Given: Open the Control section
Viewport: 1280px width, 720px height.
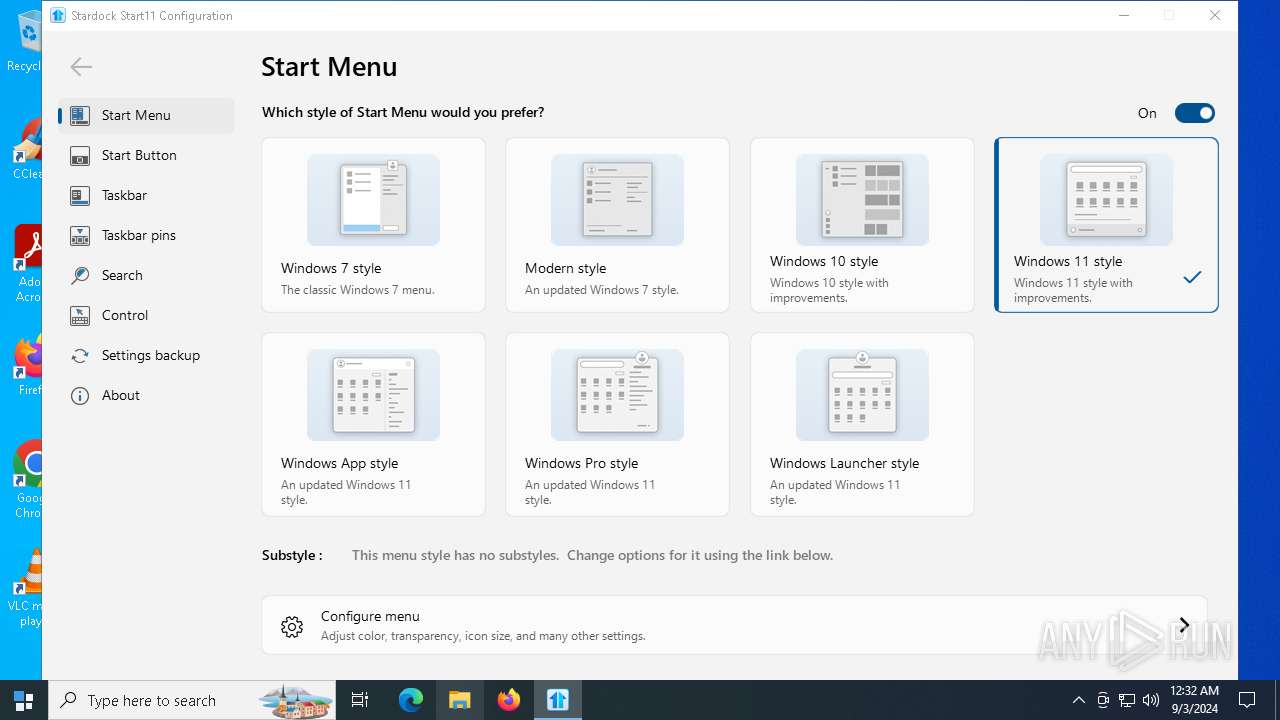Looking at the screenshot, I should [146, 315].
